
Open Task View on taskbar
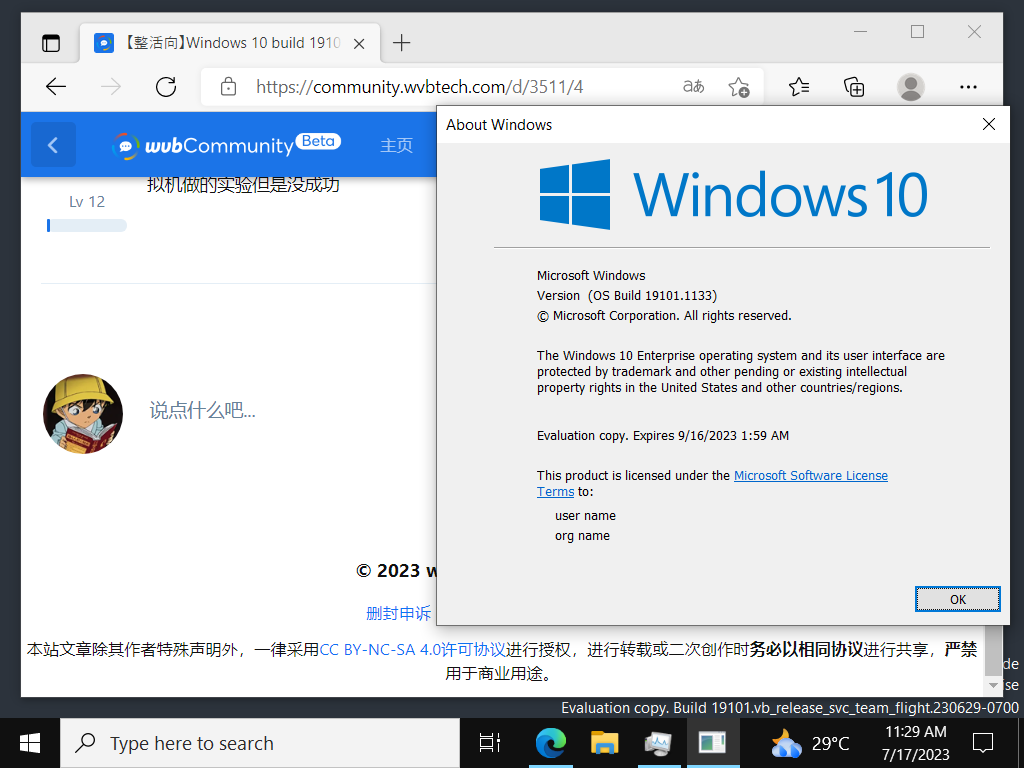[x=490, y=743]
